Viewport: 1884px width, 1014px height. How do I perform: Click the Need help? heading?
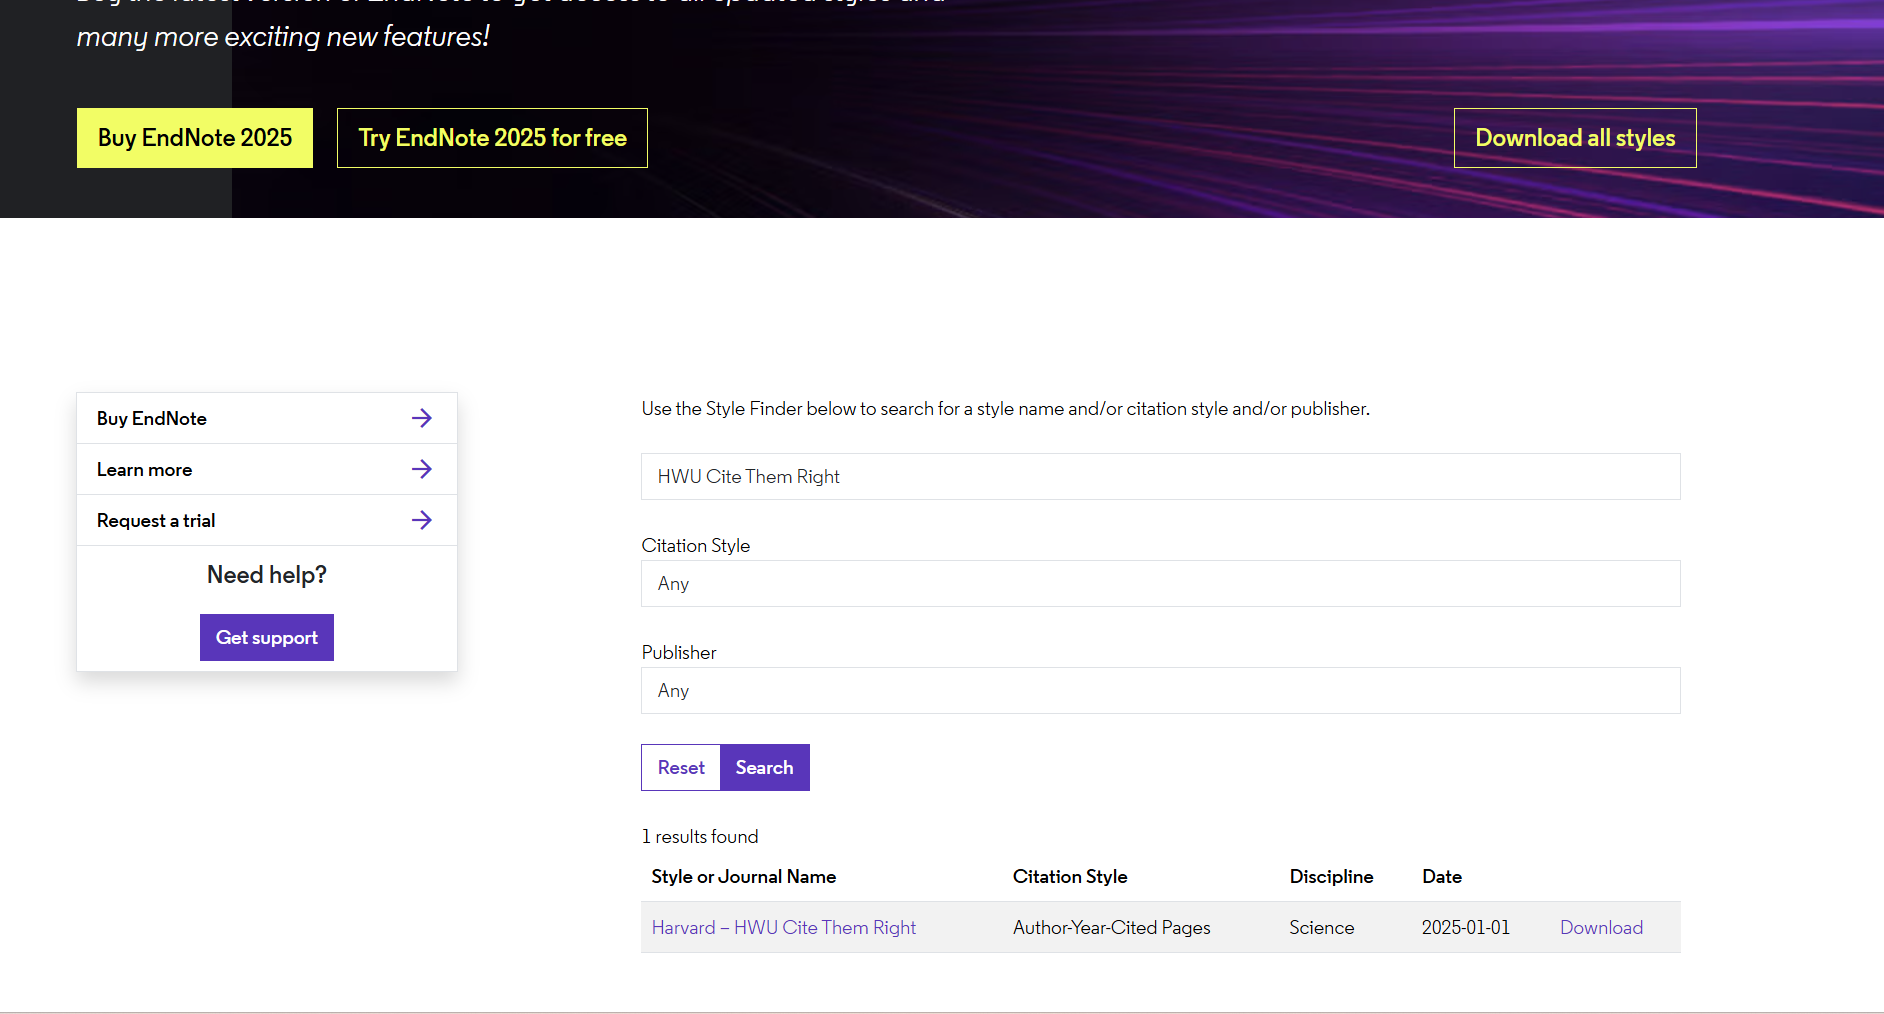point(267,575)
